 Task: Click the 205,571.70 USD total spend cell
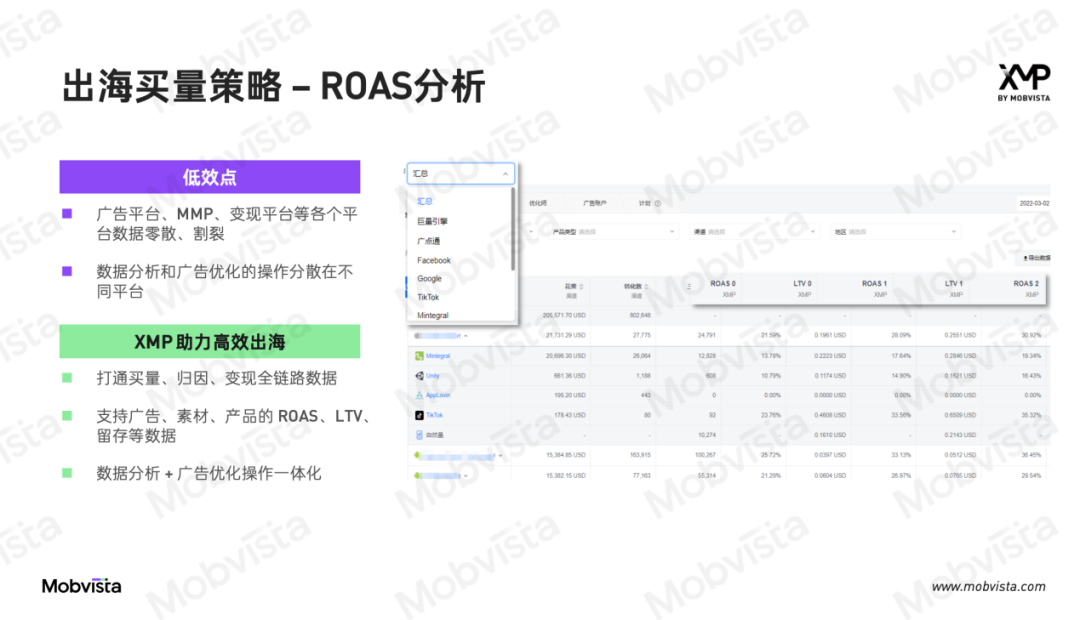pyautogui.click(x=563, y=316)
